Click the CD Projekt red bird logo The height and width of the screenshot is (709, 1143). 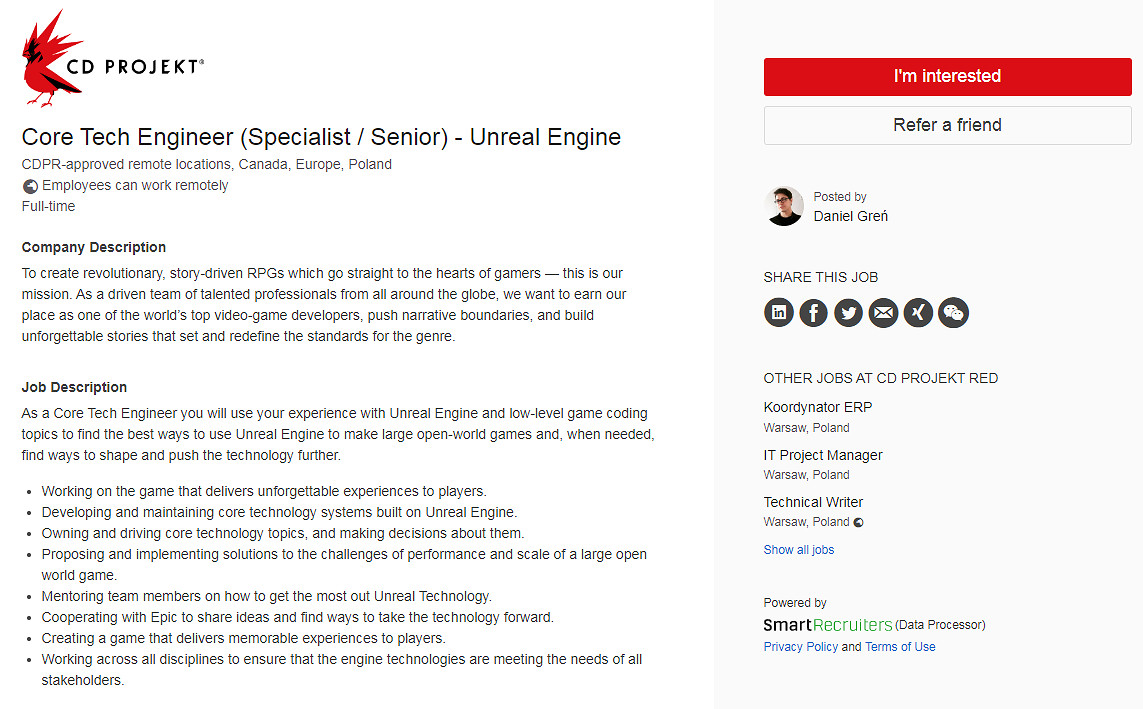[x=51, y=59]
